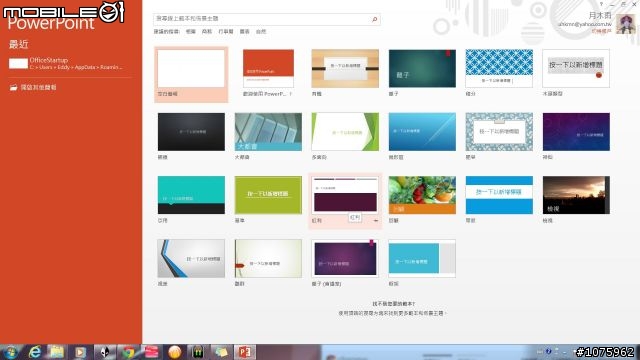Click the user profile photo
640x360 pixels.
coord(625,24)
